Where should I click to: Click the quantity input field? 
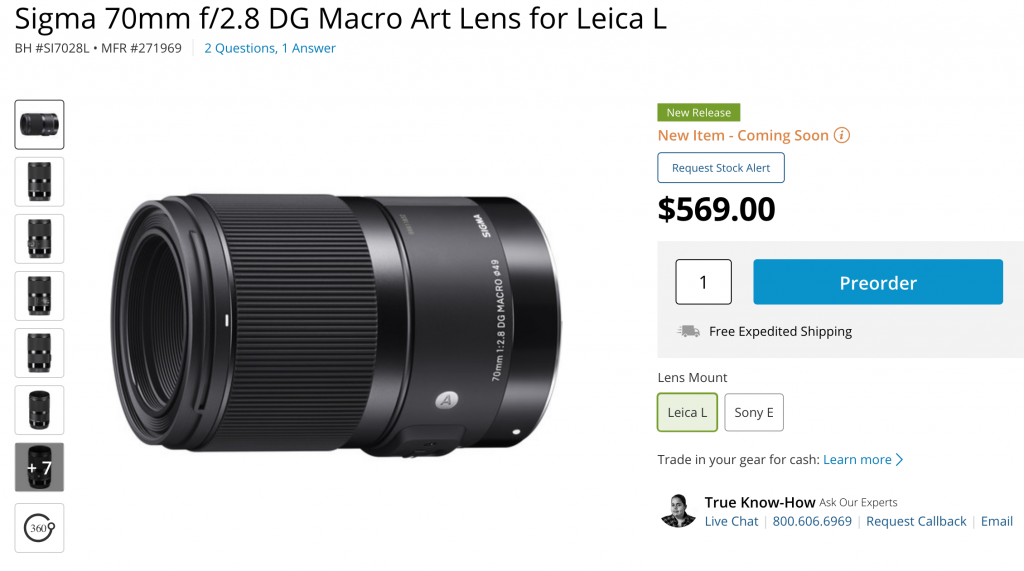click(703, 282)
